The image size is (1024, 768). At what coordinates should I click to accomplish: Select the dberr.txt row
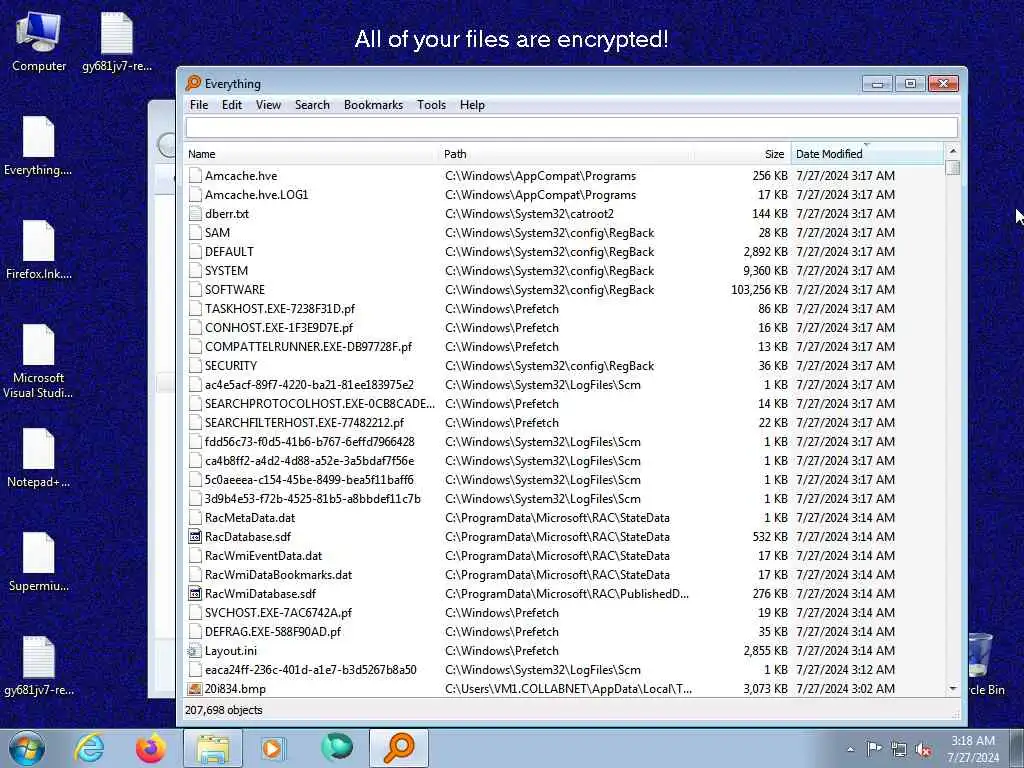pyautogui.click(x=564, y=214)
